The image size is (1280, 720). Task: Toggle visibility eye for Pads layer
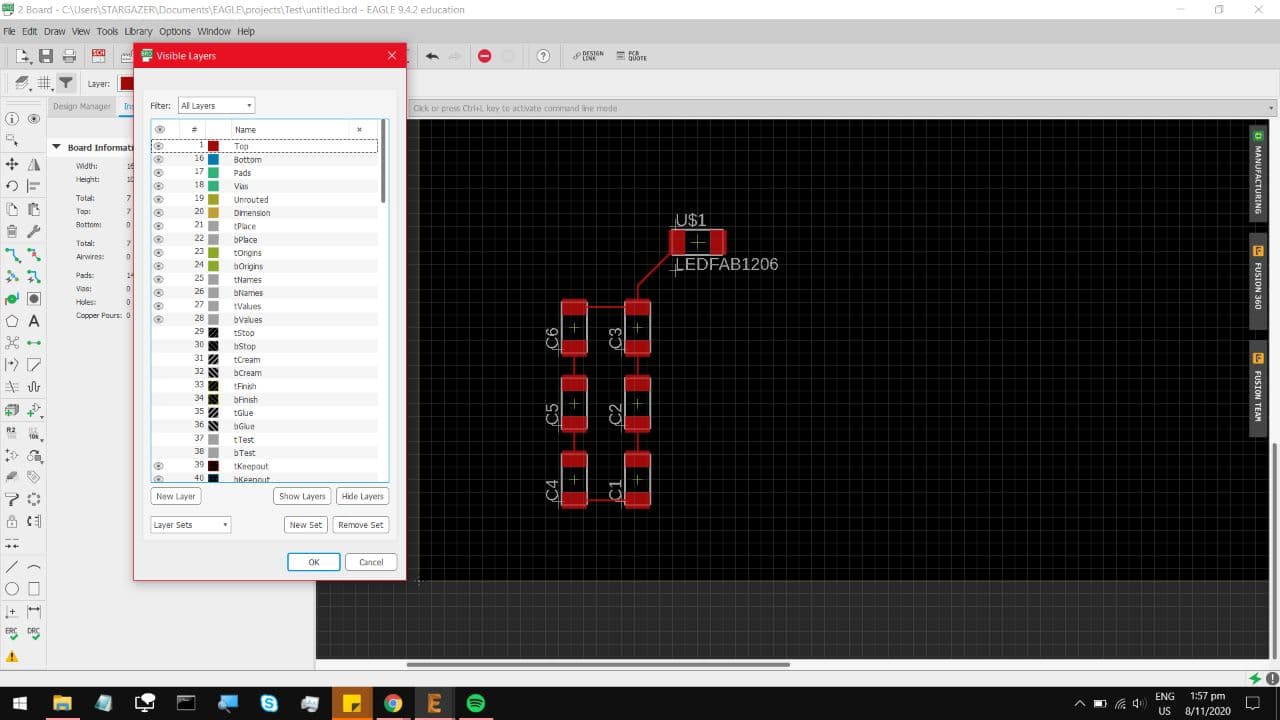(159, 172)
